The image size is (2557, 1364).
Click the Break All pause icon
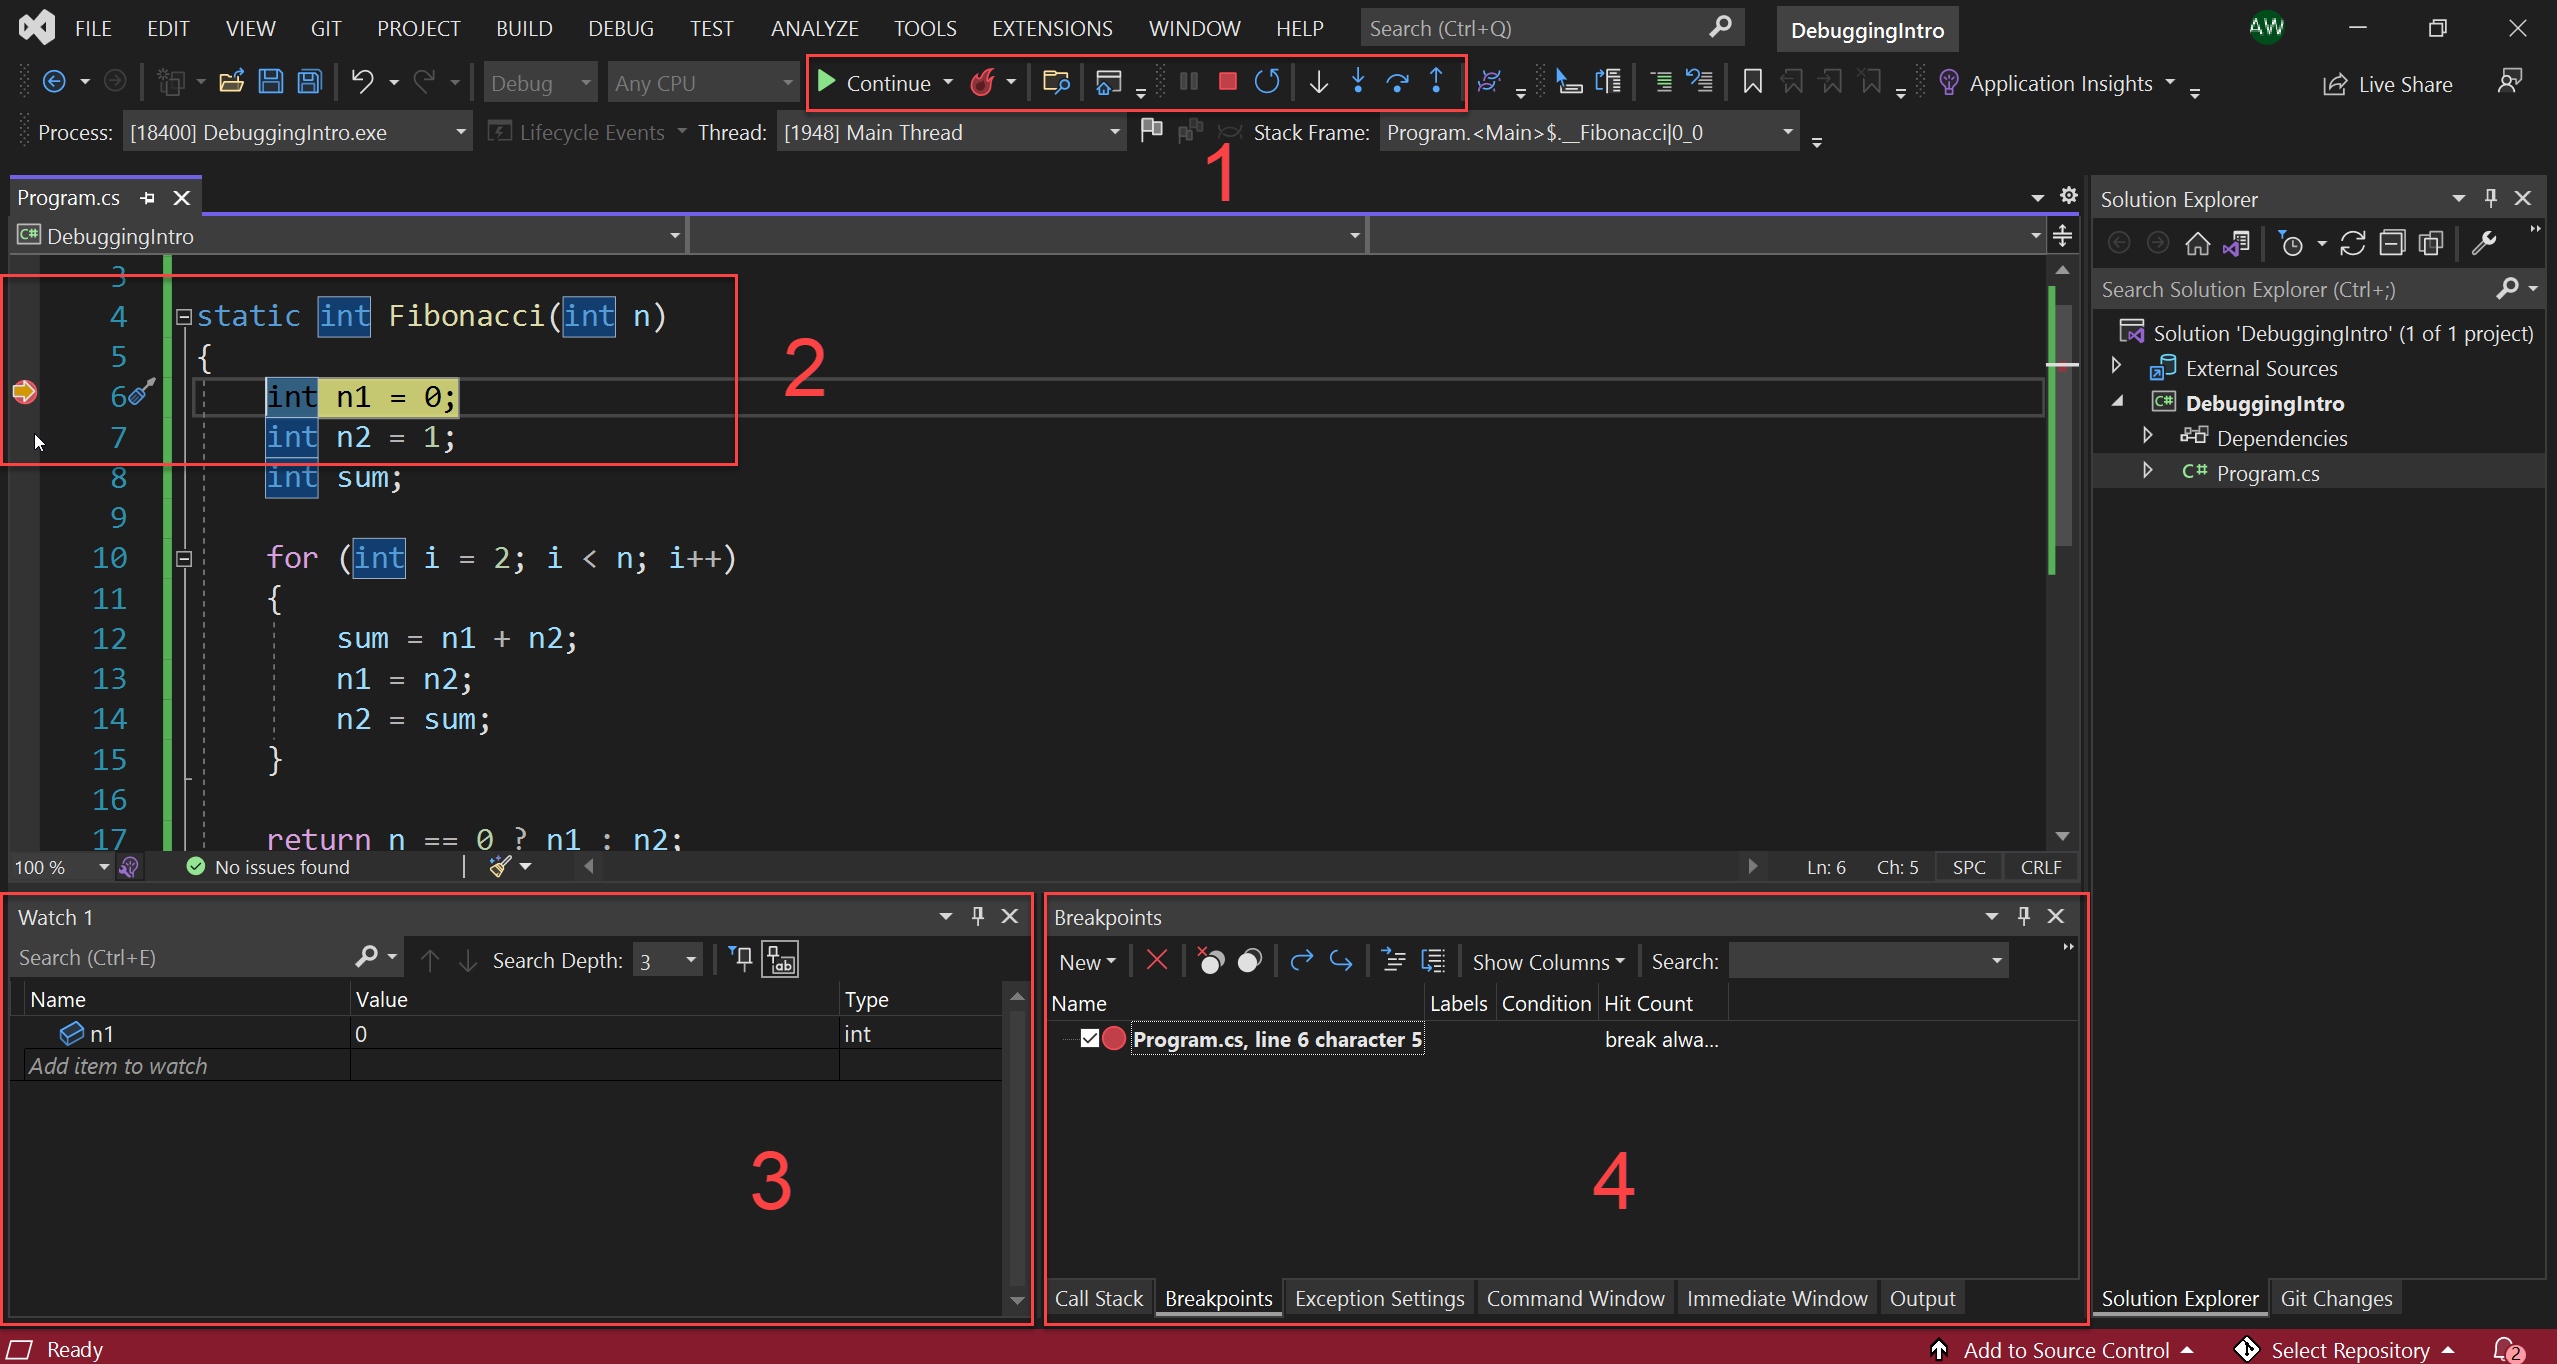[1188, 82]
